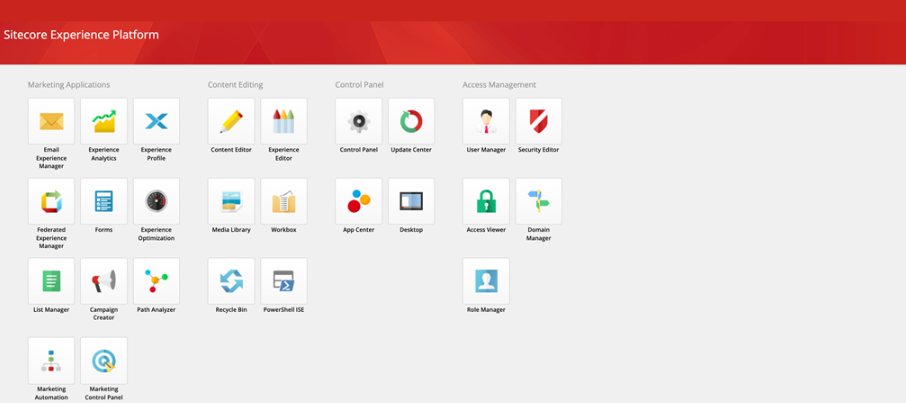Start Campaign Creator megaphone icon
Image resolution: width=906 pixels, height=403 pixels.
pos(104,281)
